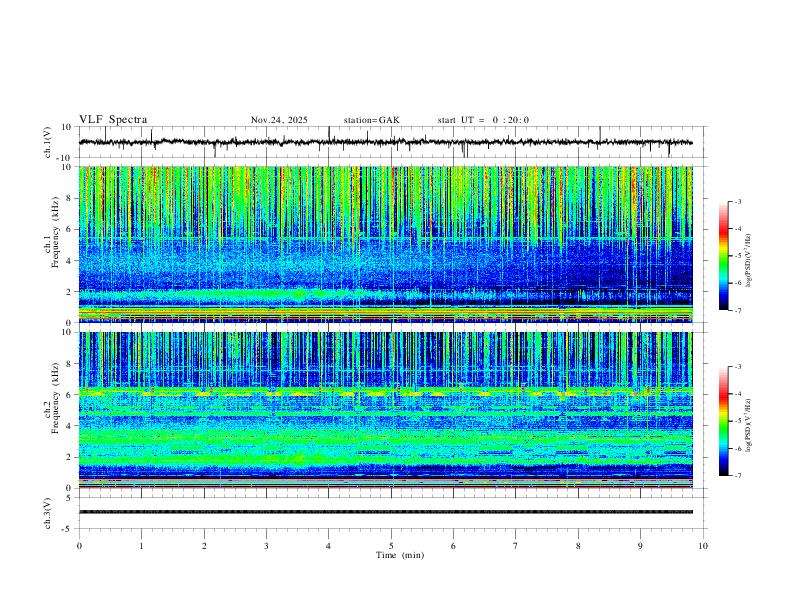Image resolution: width=792 pixels, height=612 pixels.
Task: Click the ch.2 spectrogram color scale bar
Action: [723, 421]
